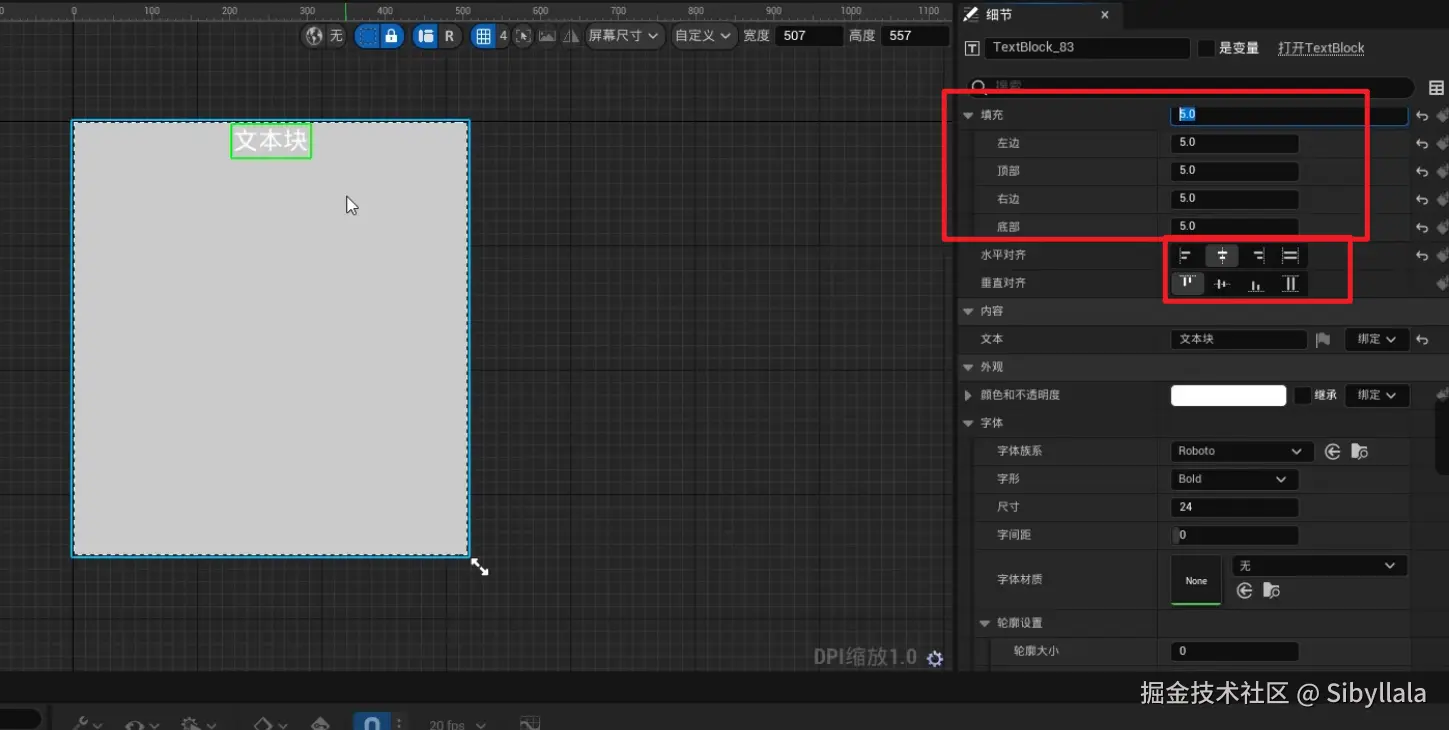Open the 自定义 size mode dropdown
The width and height of the screenshot is (1449, 730).
(x=704, y=36)
